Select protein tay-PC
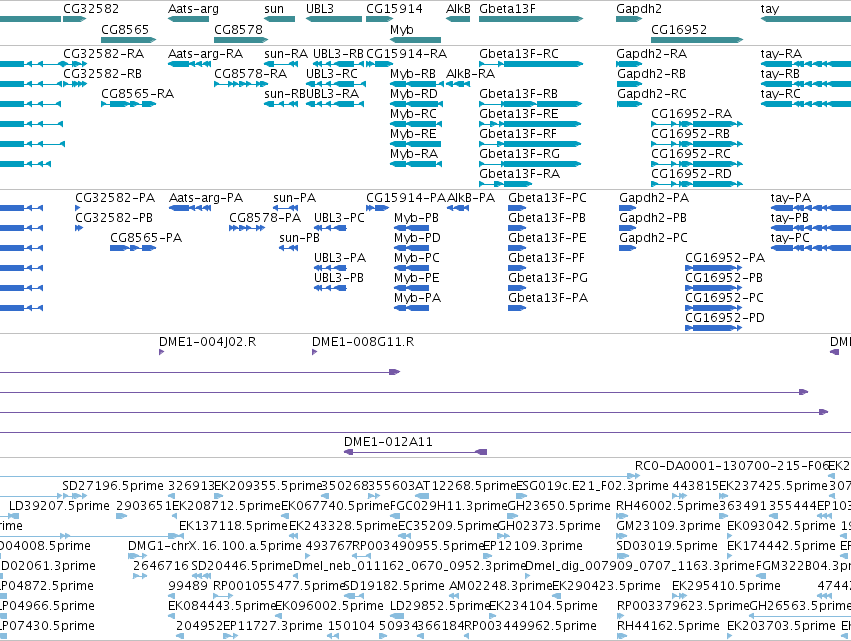This screenshot has height=641, width=851. (x=811, y=248)
